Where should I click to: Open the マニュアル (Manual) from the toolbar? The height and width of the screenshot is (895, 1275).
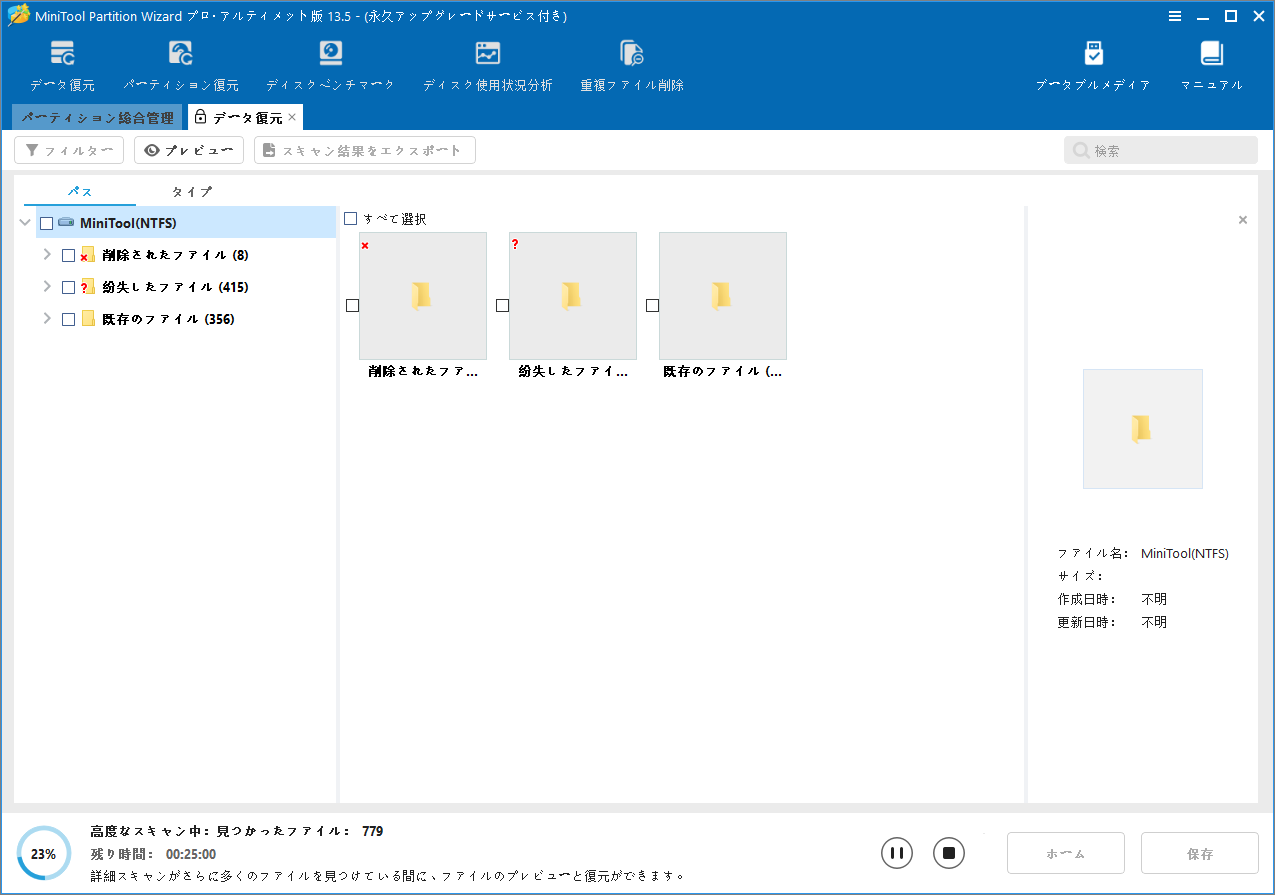coord(1210,63)
